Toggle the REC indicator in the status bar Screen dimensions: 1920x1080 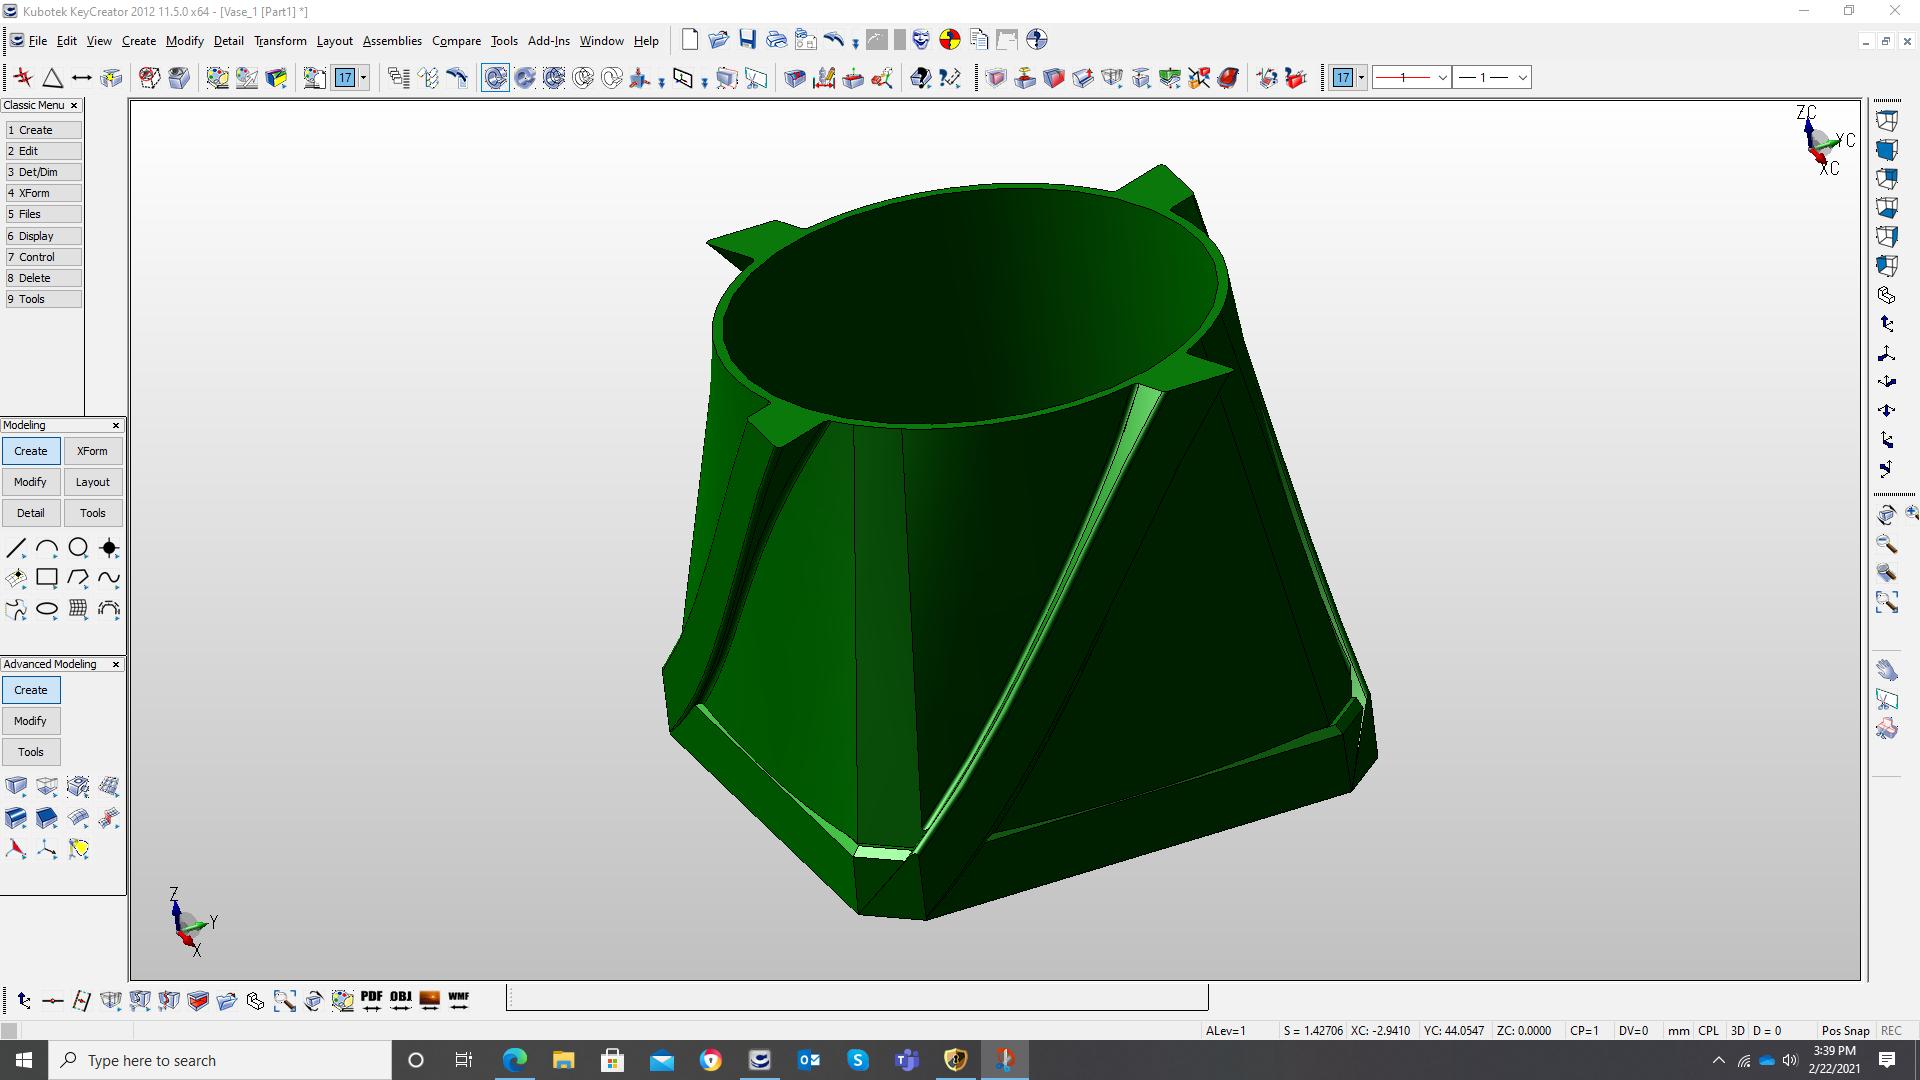(1892, 1030)
